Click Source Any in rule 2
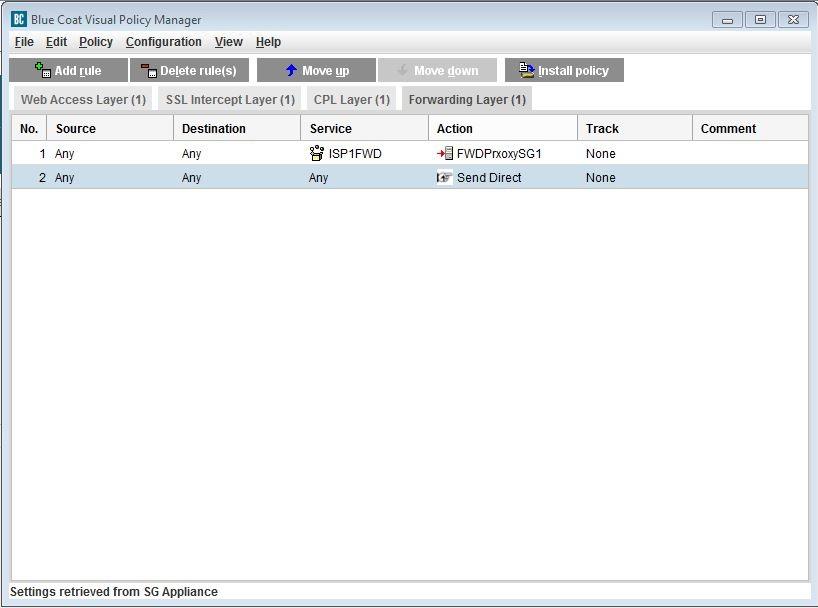 pos(65,177)
